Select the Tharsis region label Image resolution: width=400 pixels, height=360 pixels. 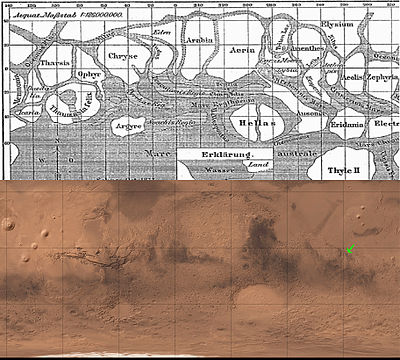[x=55, y=63]
